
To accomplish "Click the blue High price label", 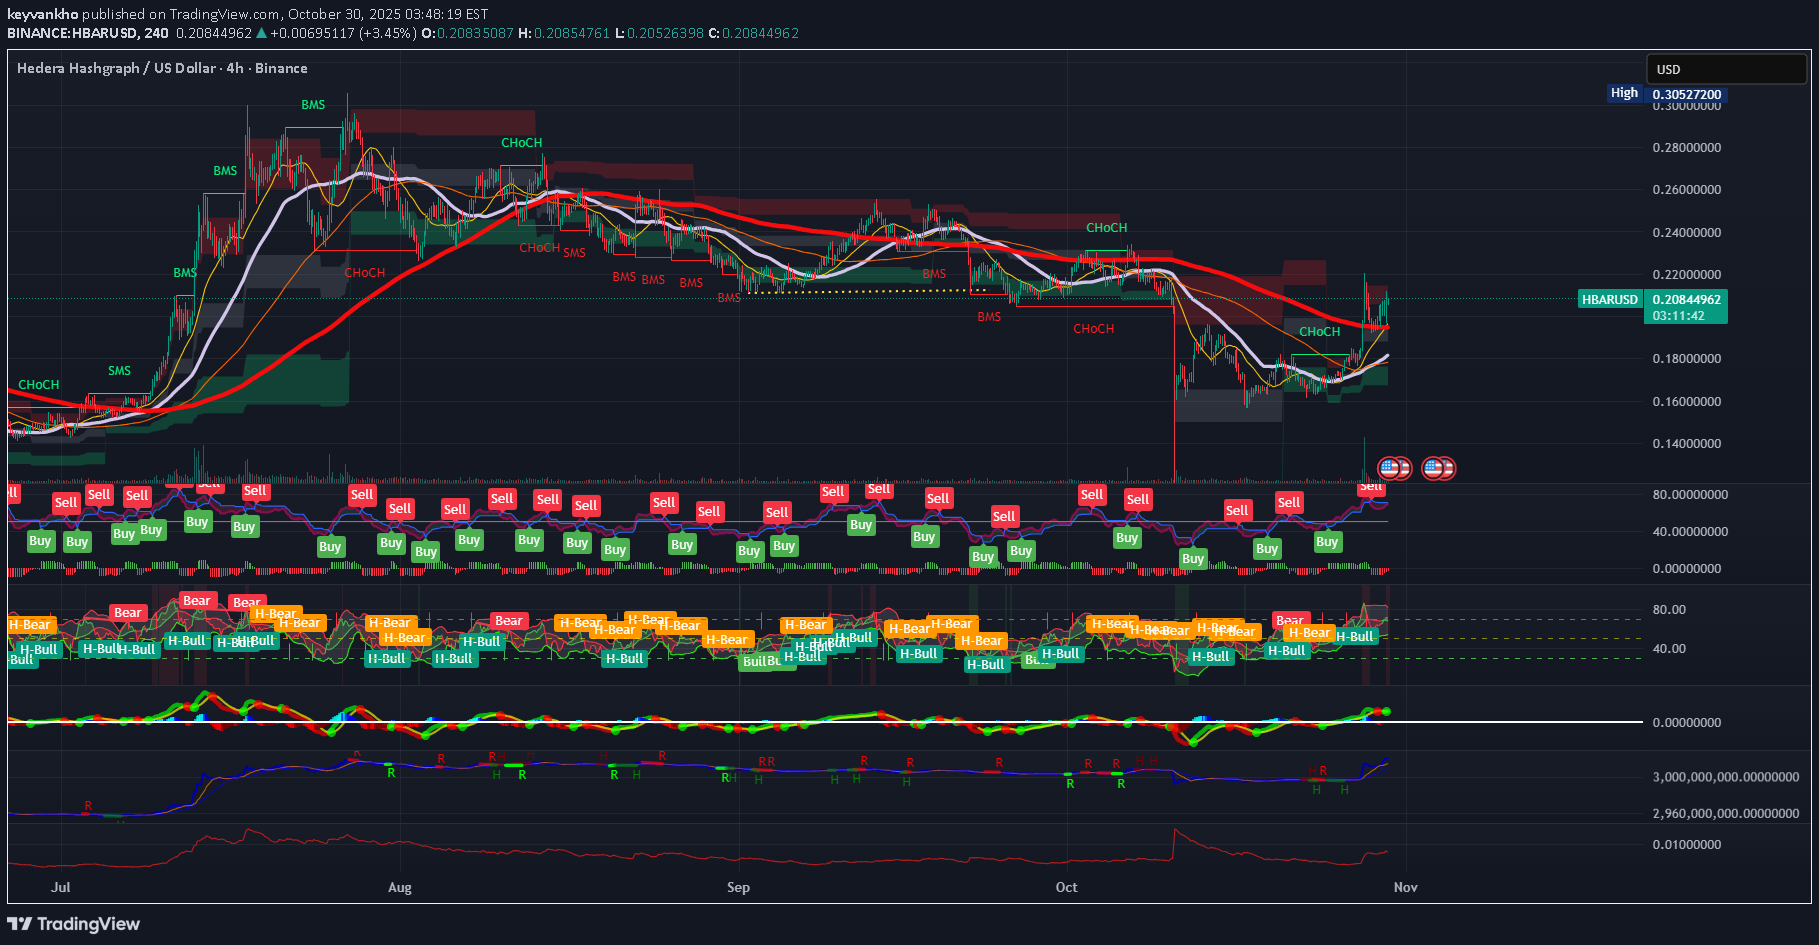I will [x=1624, y=93].
